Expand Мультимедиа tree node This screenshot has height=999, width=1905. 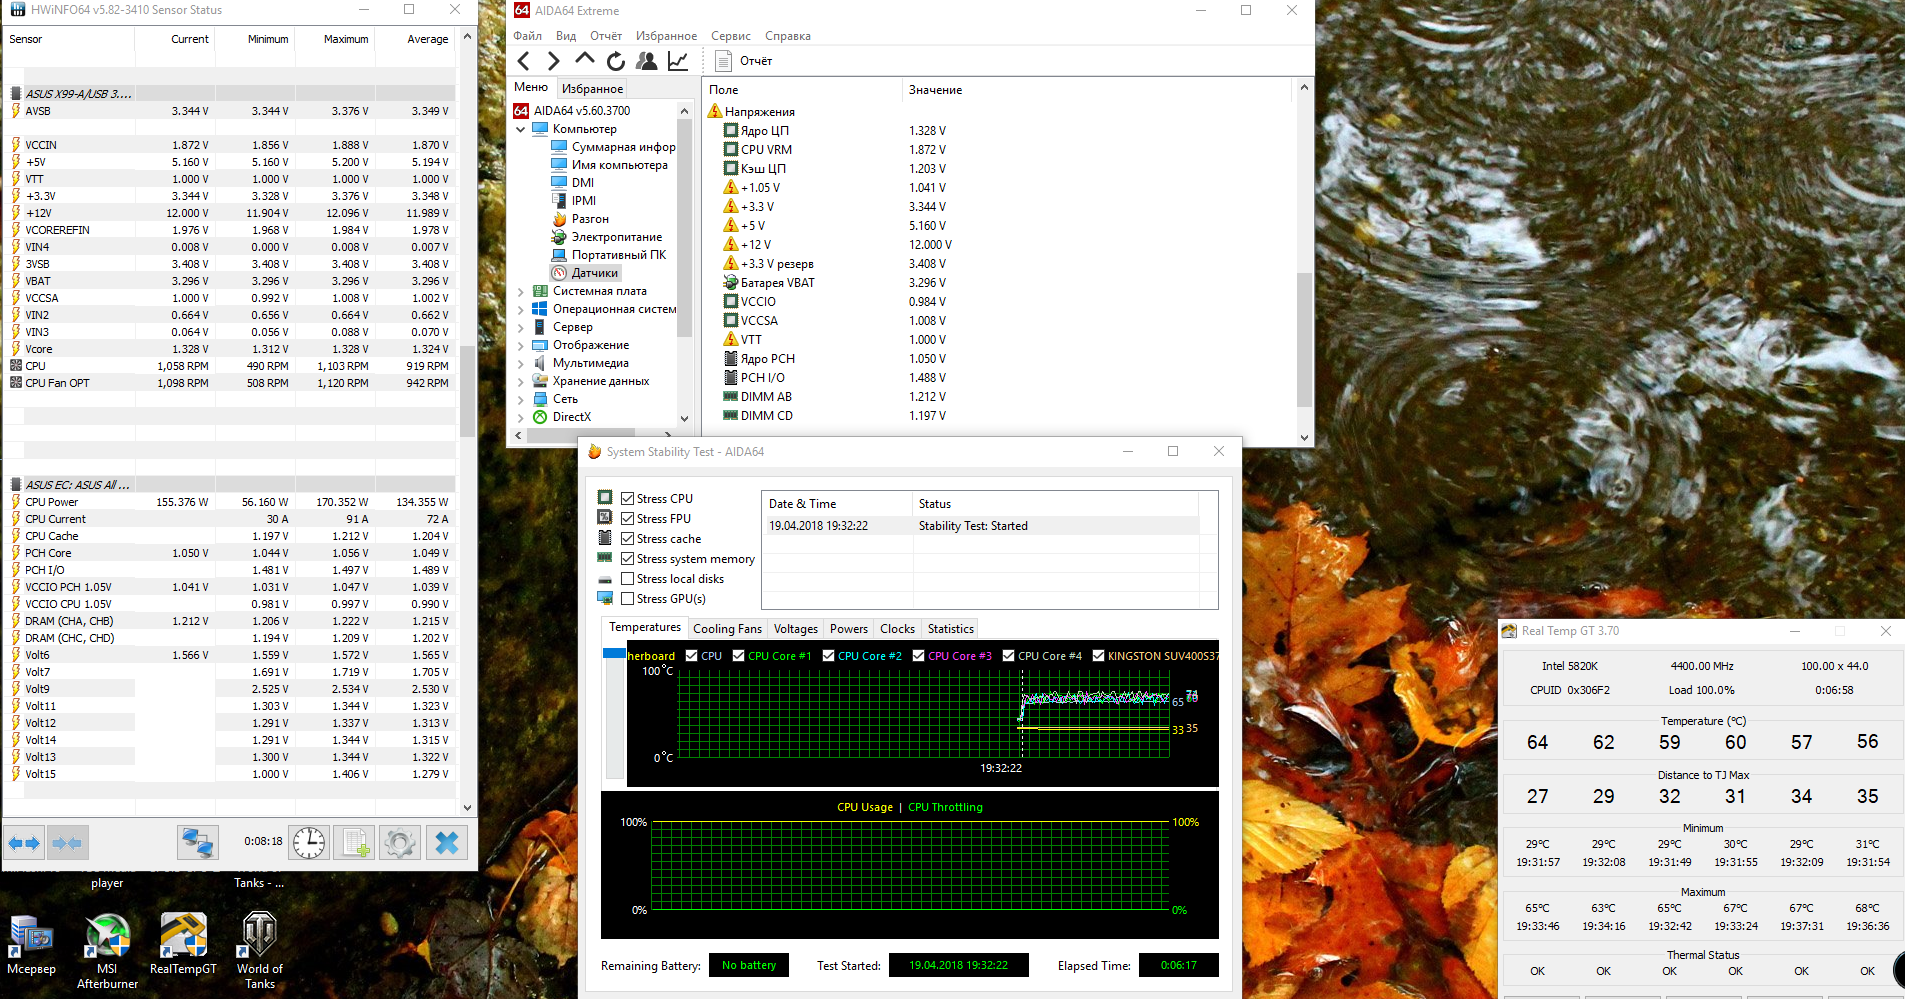pyautogui.click(x=520, y=363)
